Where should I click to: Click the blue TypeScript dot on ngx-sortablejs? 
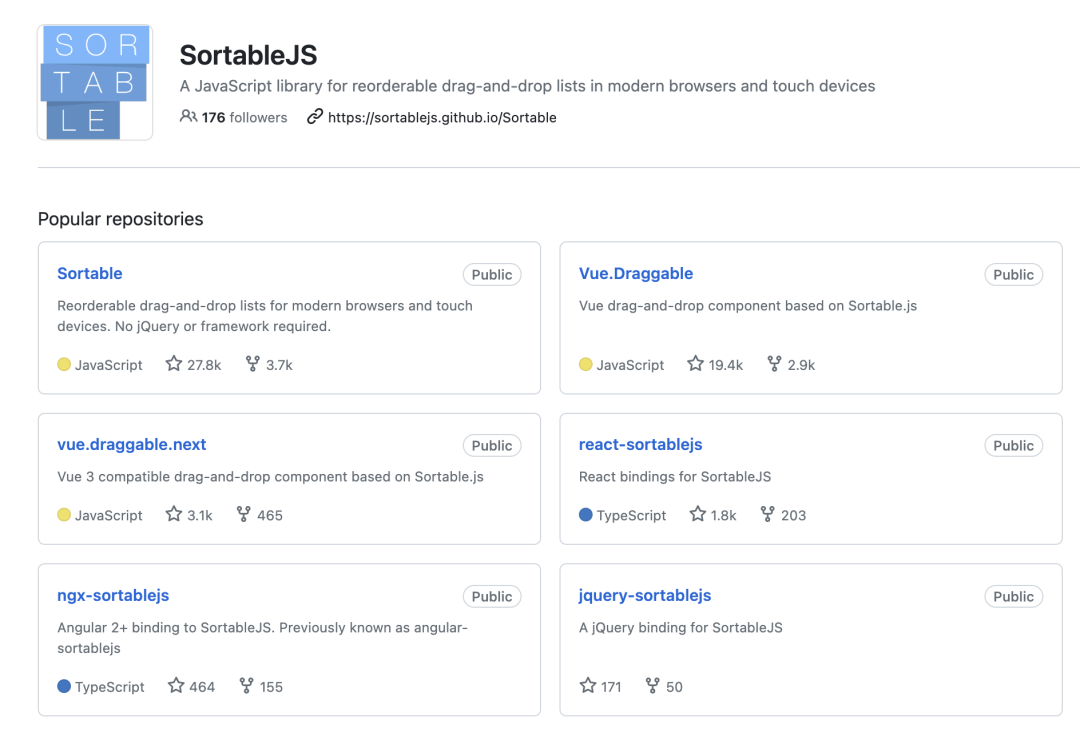[x=64, y=686]
